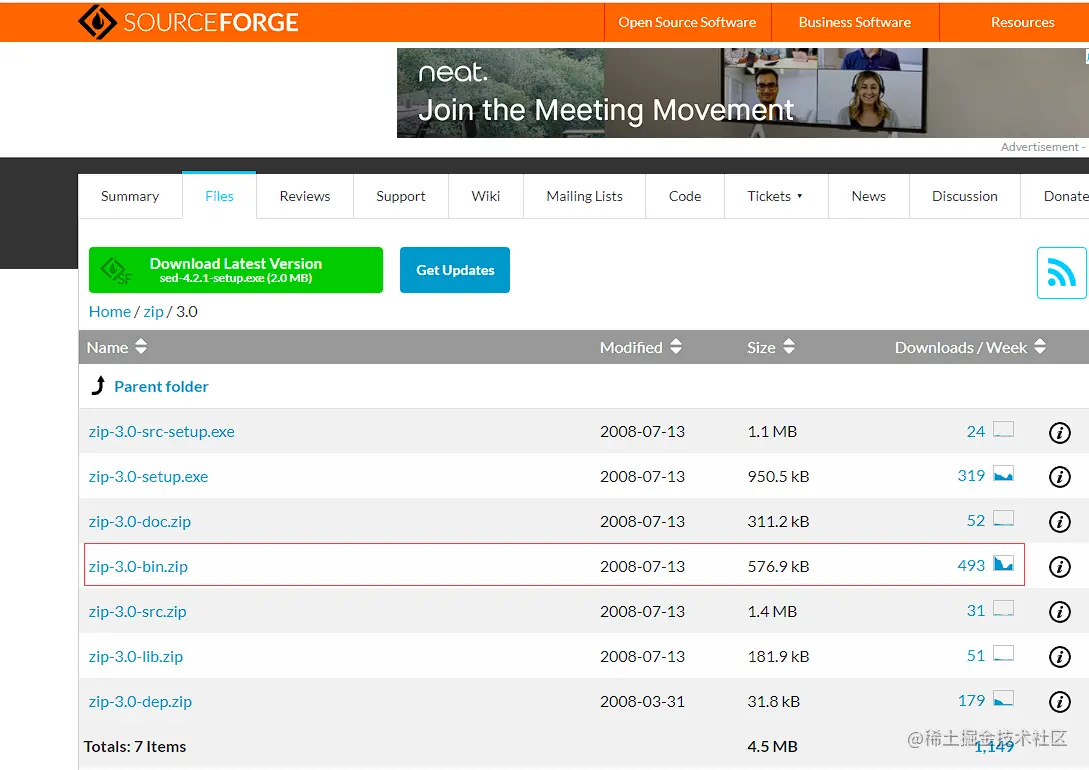Show info icon for zip-3.0-setup.exe
This screenshot has width=1089, height=770.
[x=1059, y=477]
